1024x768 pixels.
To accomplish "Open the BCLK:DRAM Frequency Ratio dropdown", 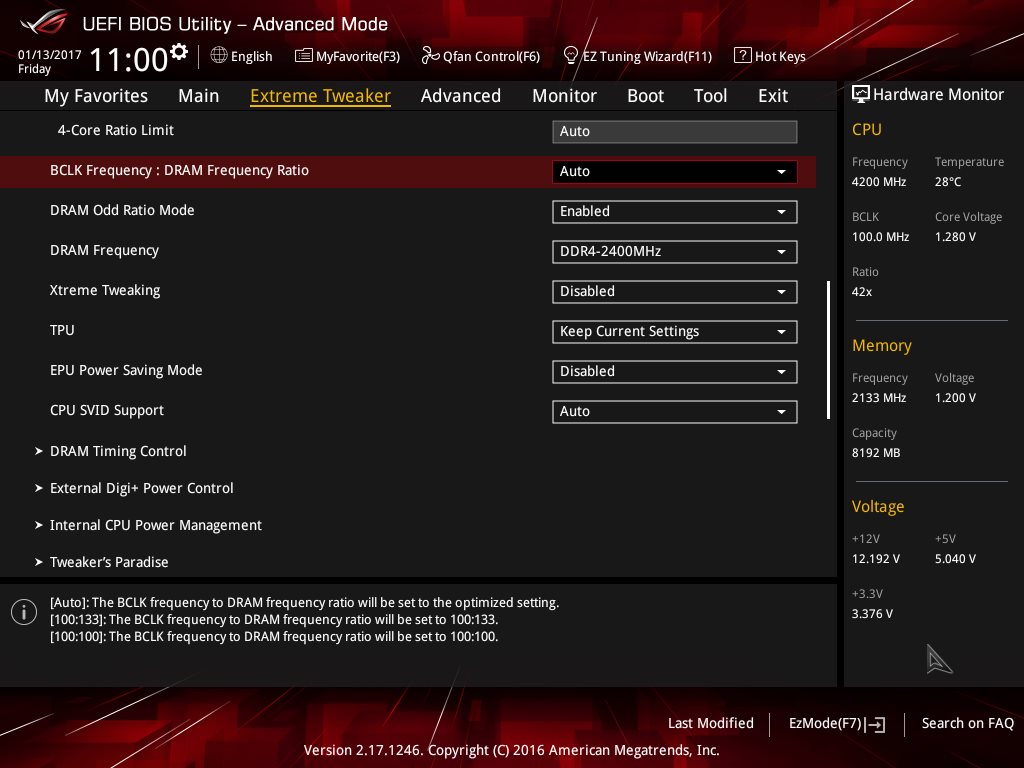I will [x=675, y=172].
